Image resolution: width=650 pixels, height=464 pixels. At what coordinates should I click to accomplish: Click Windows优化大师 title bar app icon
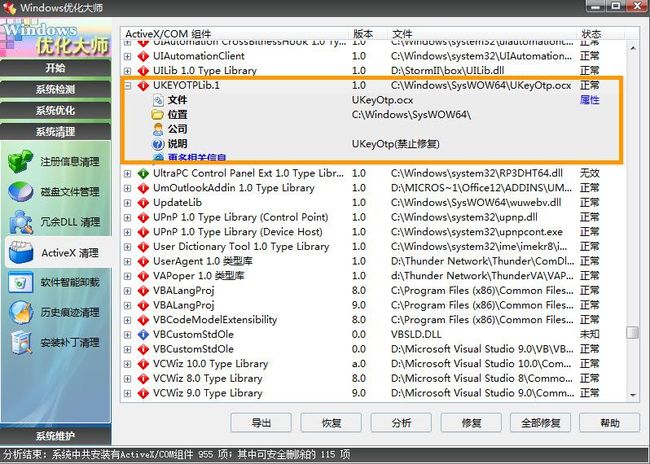10,7
